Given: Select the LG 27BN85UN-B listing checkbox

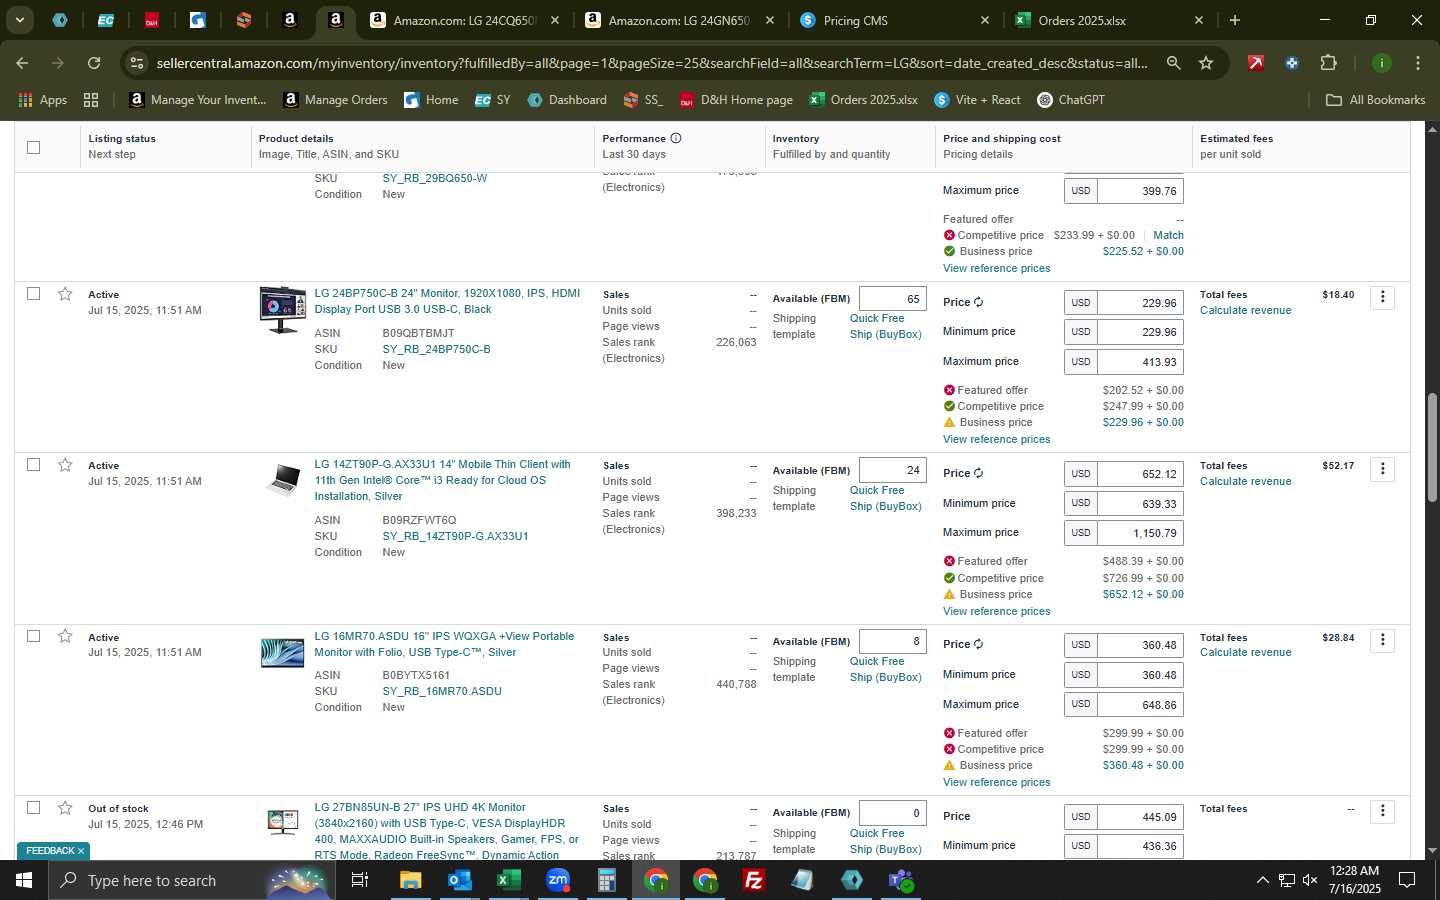Looking at the screenshot, I should point(34,808).
